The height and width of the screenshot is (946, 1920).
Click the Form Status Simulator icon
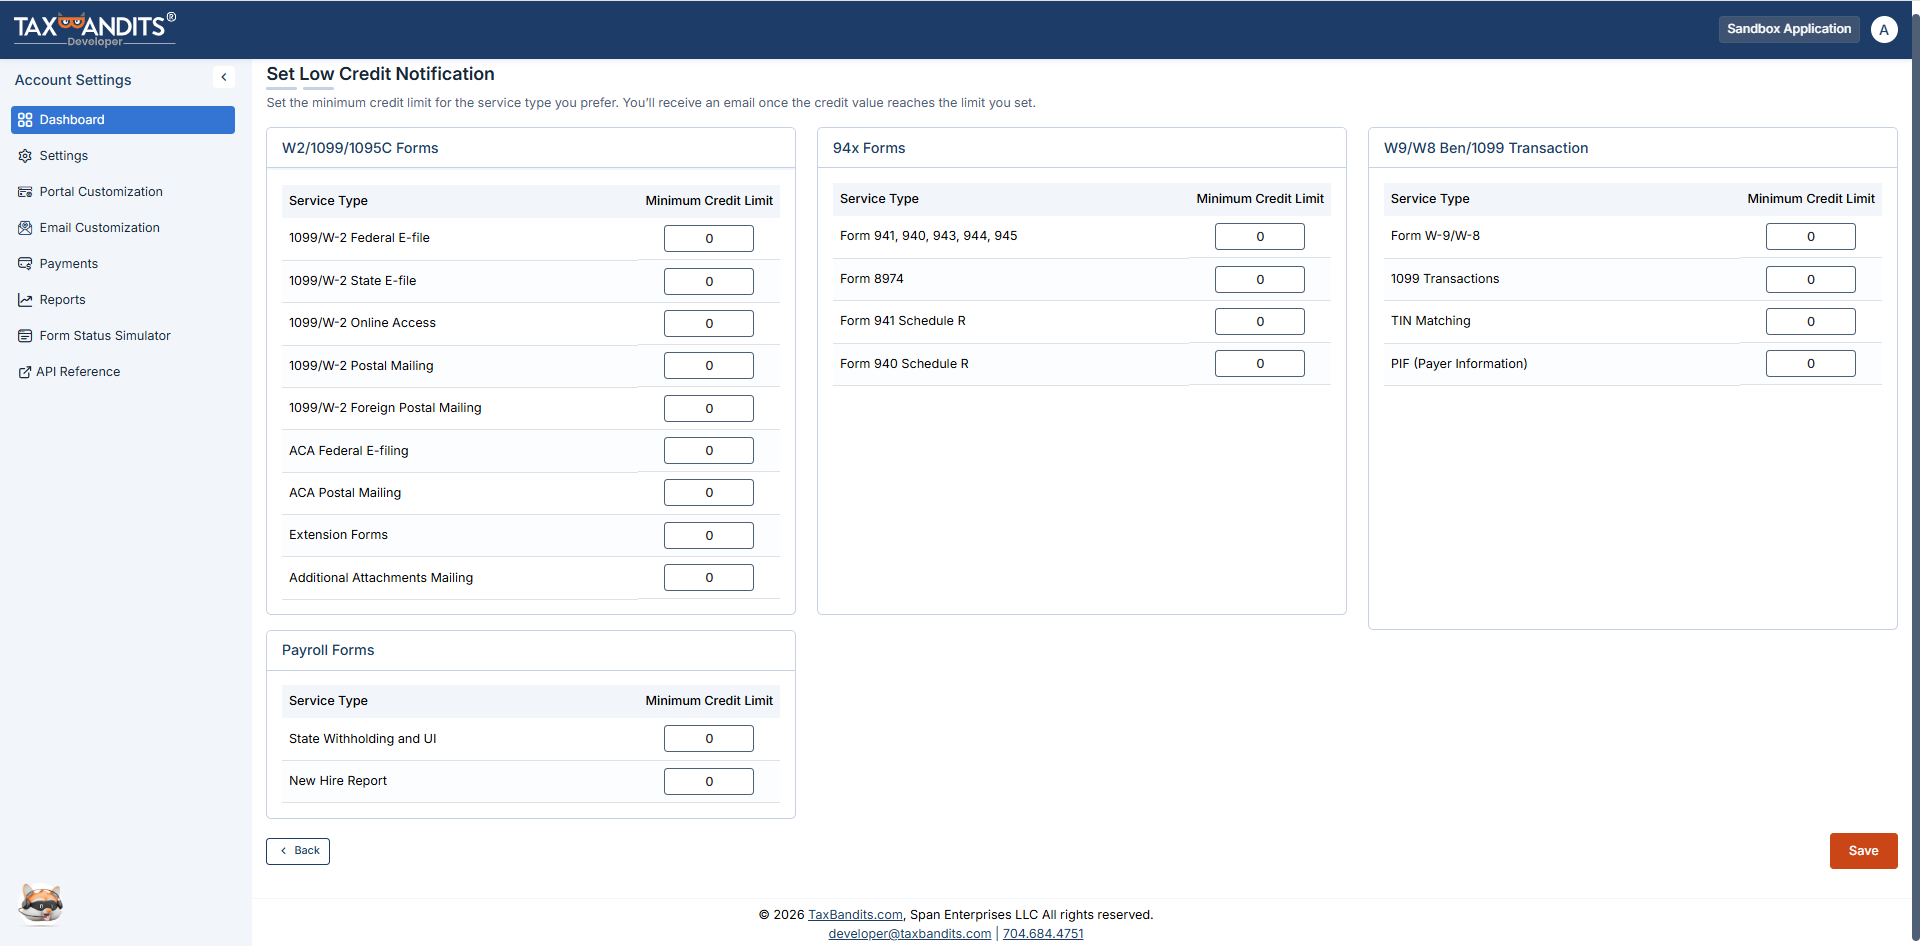point(25,336)
